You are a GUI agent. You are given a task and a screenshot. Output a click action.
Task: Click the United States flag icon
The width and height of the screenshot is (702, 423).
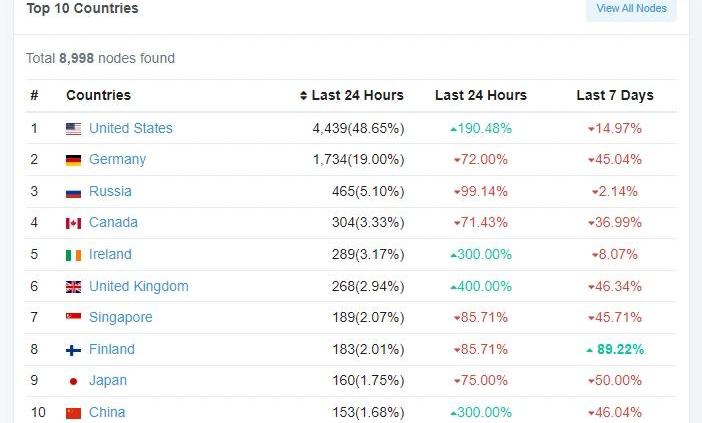point(73,129)
